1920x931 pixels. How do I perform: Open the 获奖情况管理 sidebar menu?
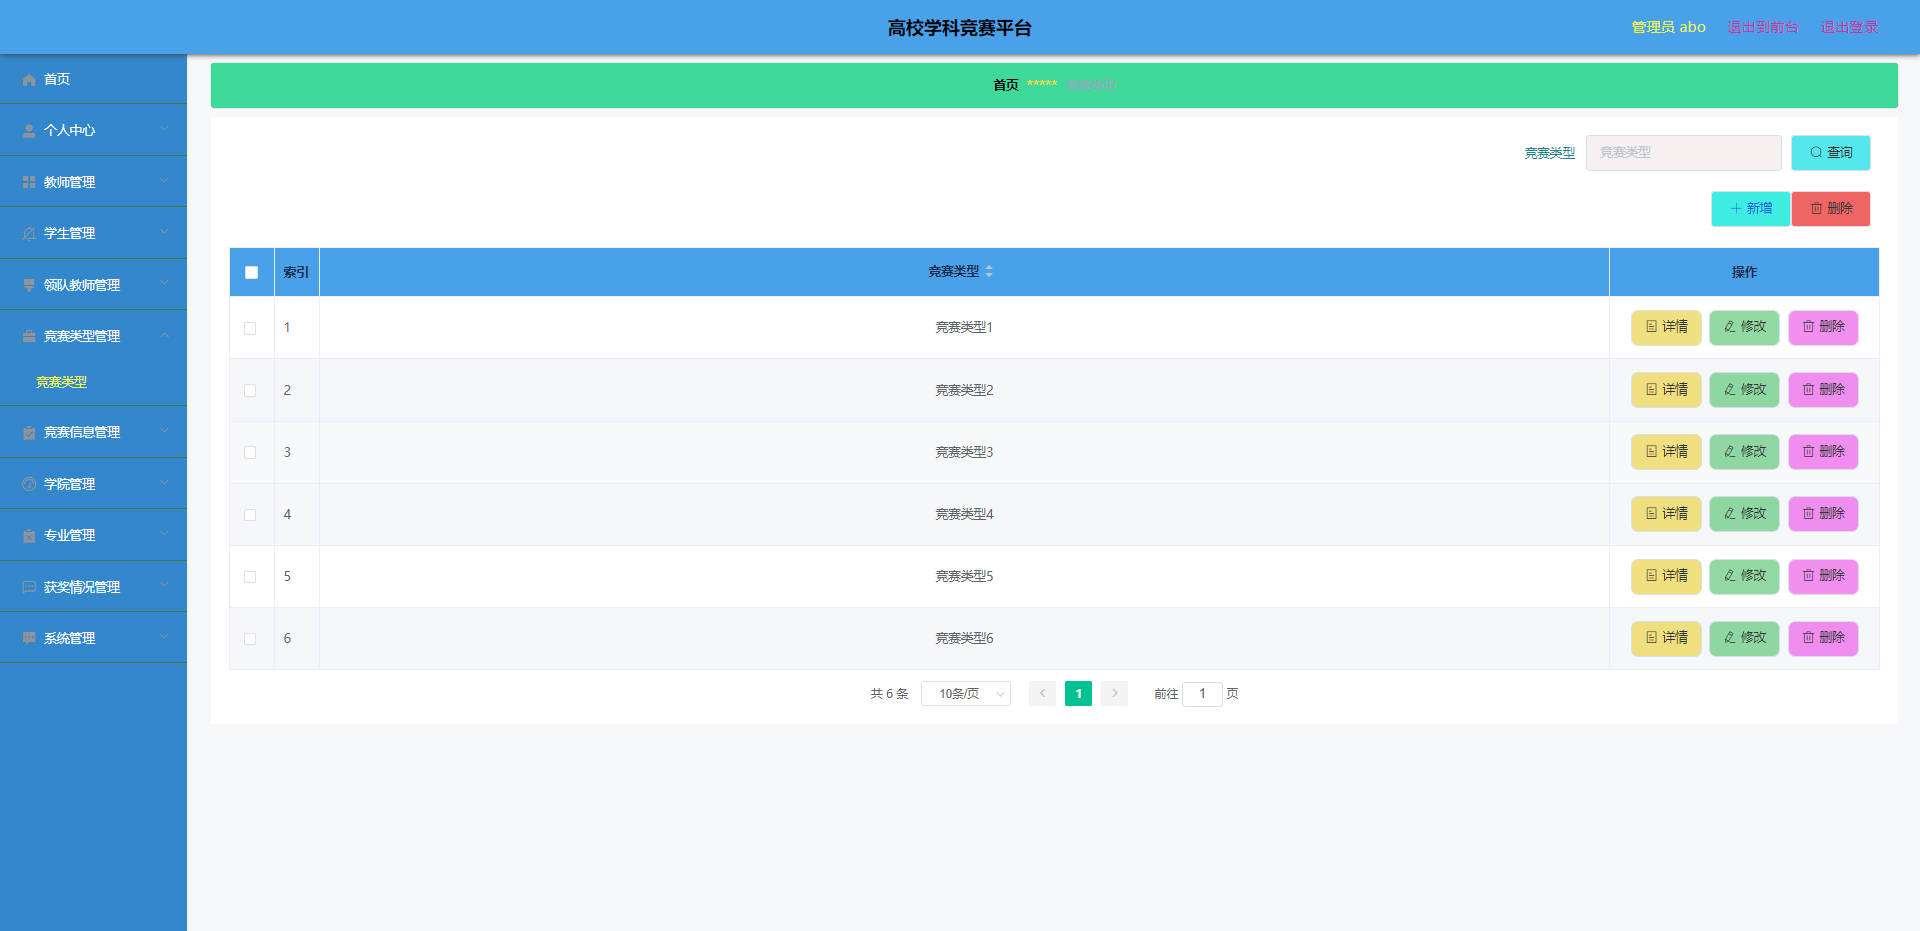pyautogui.click(x=93, y=587)
